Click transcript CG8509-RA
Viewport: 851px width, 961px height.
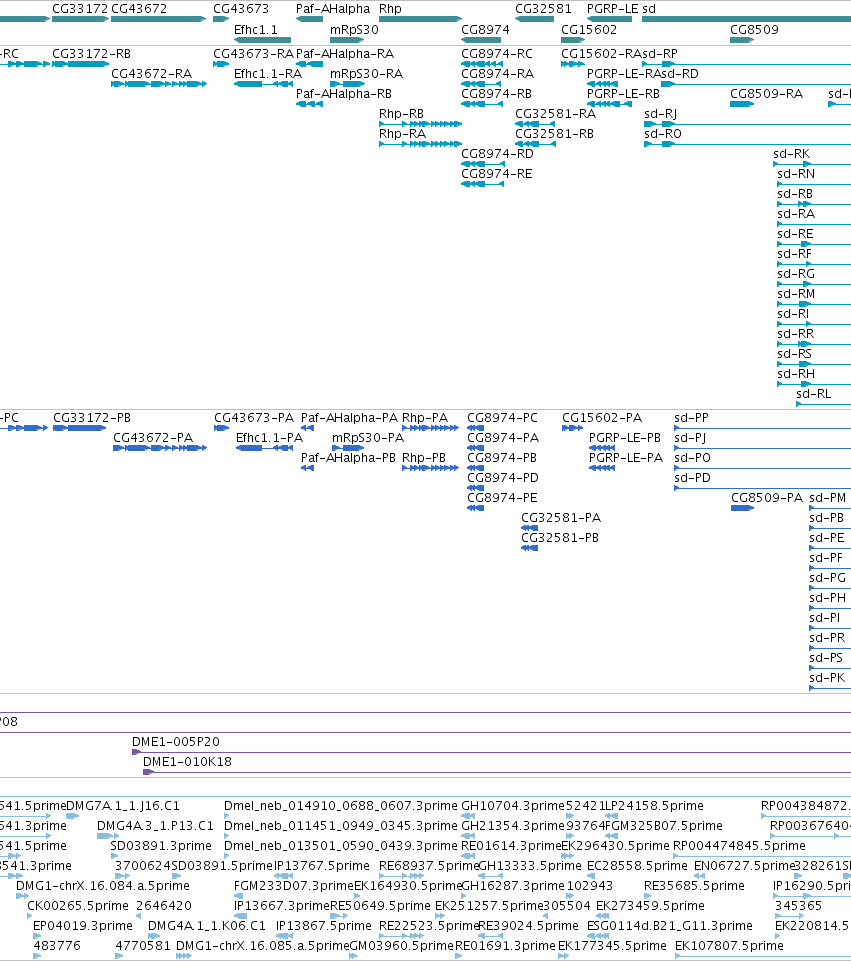pos(766,94)
